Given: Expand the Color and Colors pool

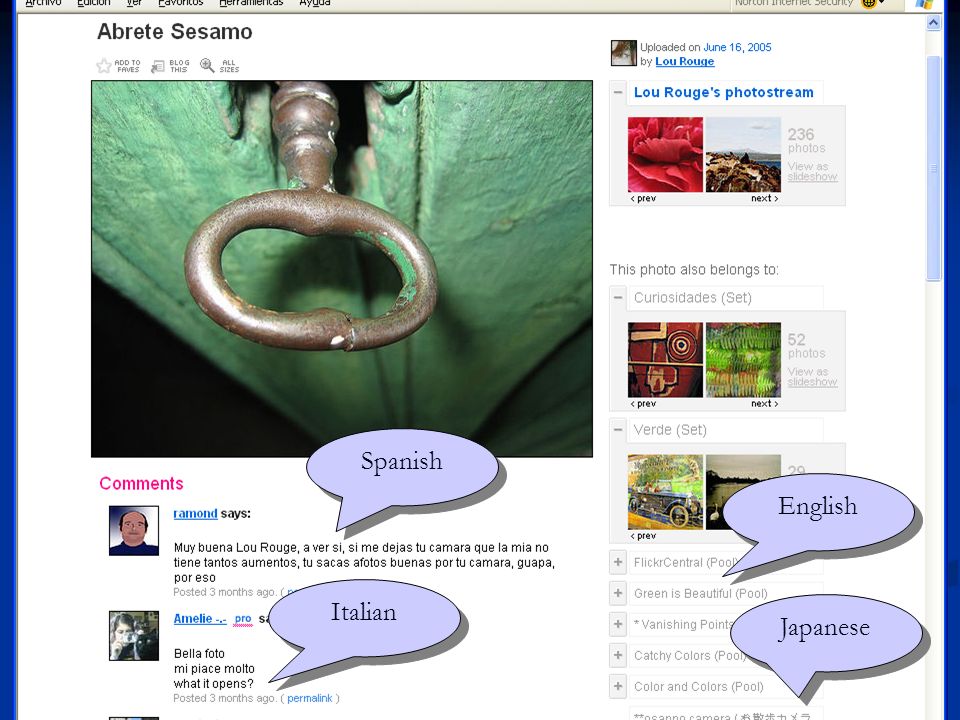Looking at the screenshot, I should pyautogui.click(x=618, y=686).
